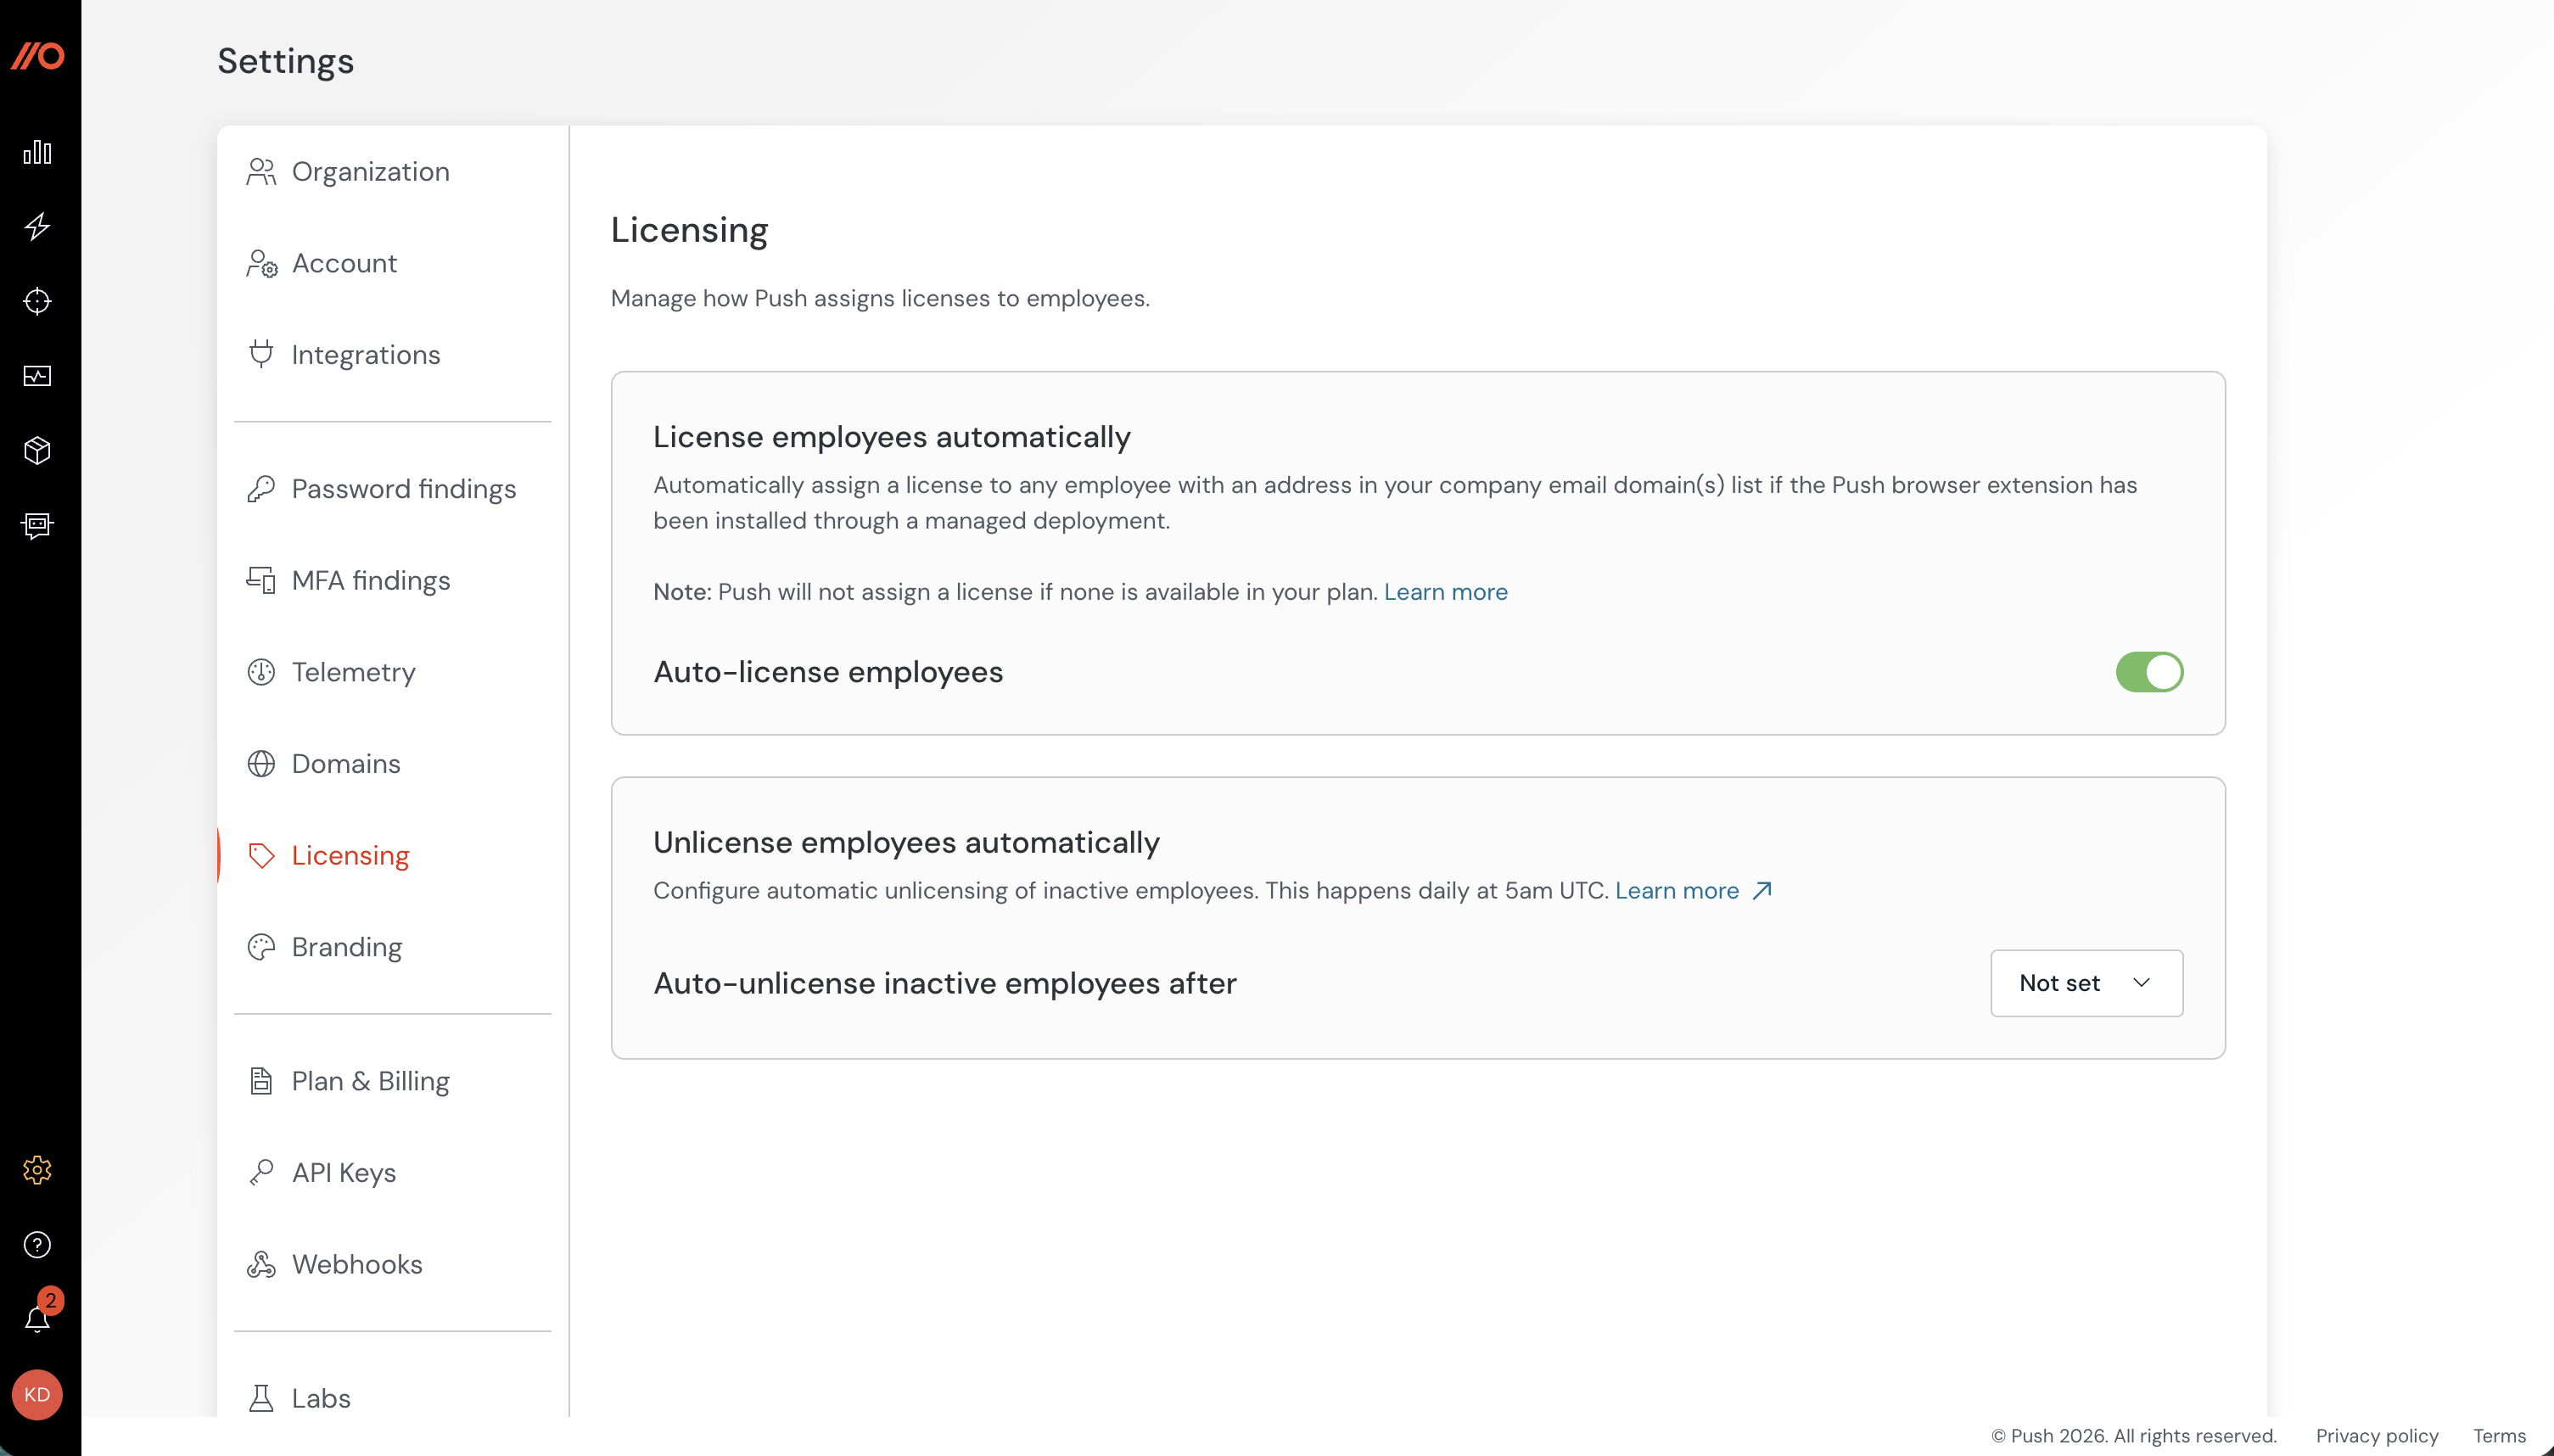Open the Plan & Billing section
The image size is (2554, 1456).
369,1081
